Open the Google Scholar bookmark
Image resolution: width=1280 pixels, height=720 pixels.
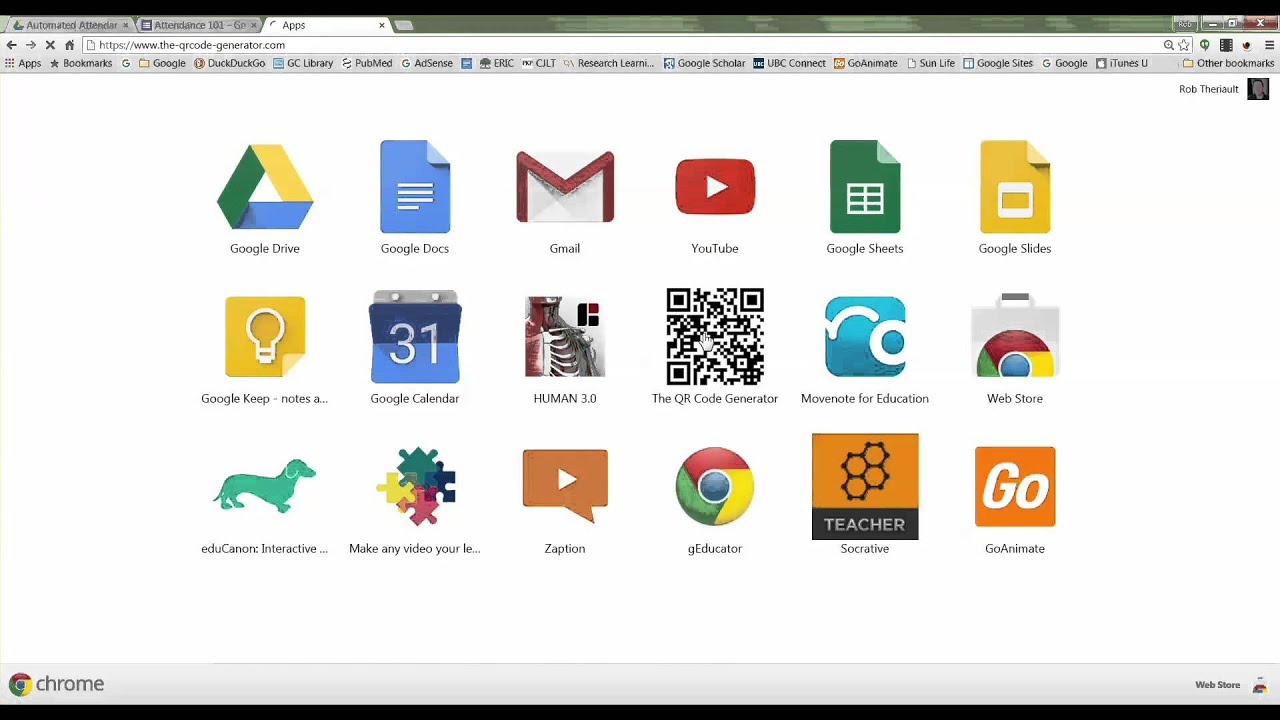[704, 63]
